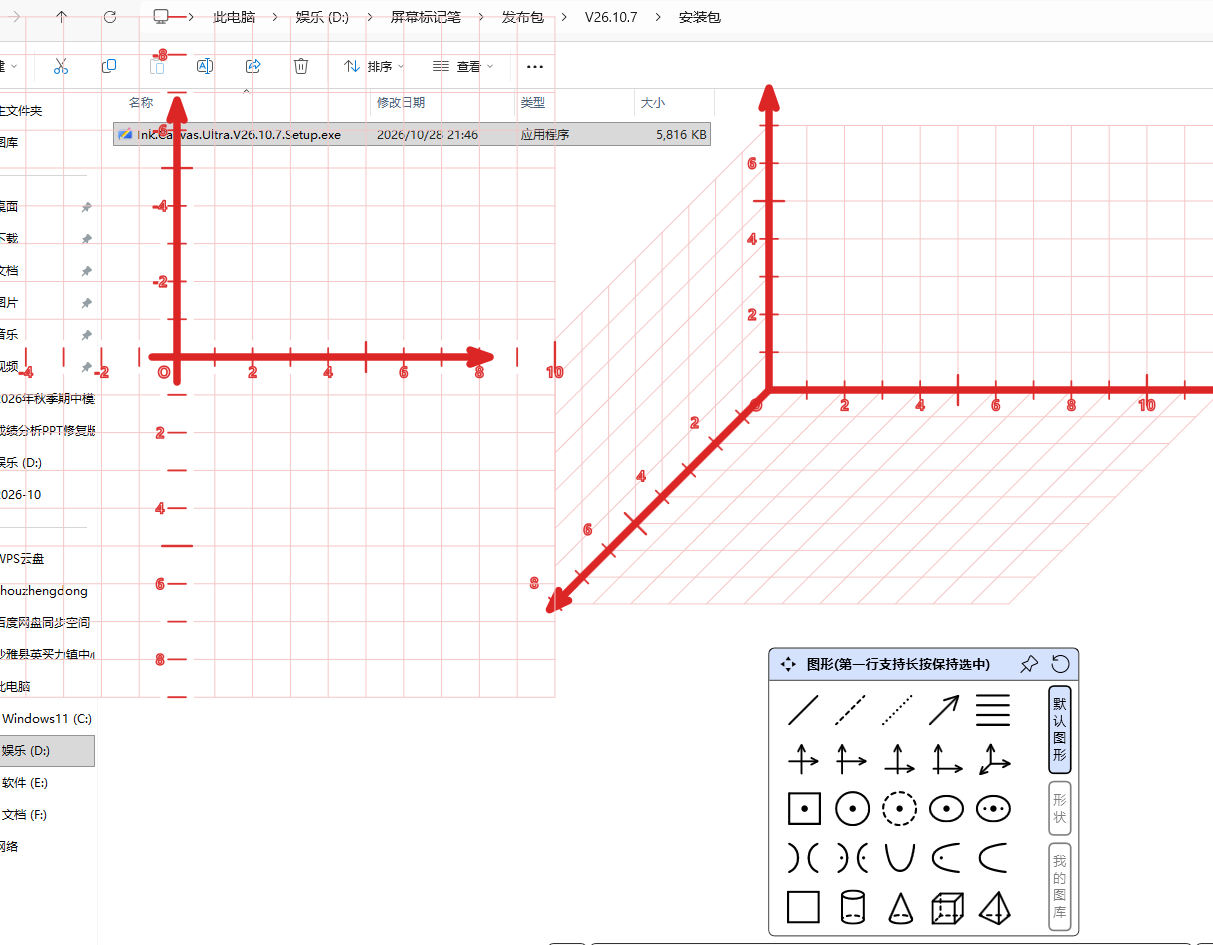The height and width of the screenshot is (945, 1213).
Task: Choose the plain square shape in bottom row
Action: tap(803, 907)
